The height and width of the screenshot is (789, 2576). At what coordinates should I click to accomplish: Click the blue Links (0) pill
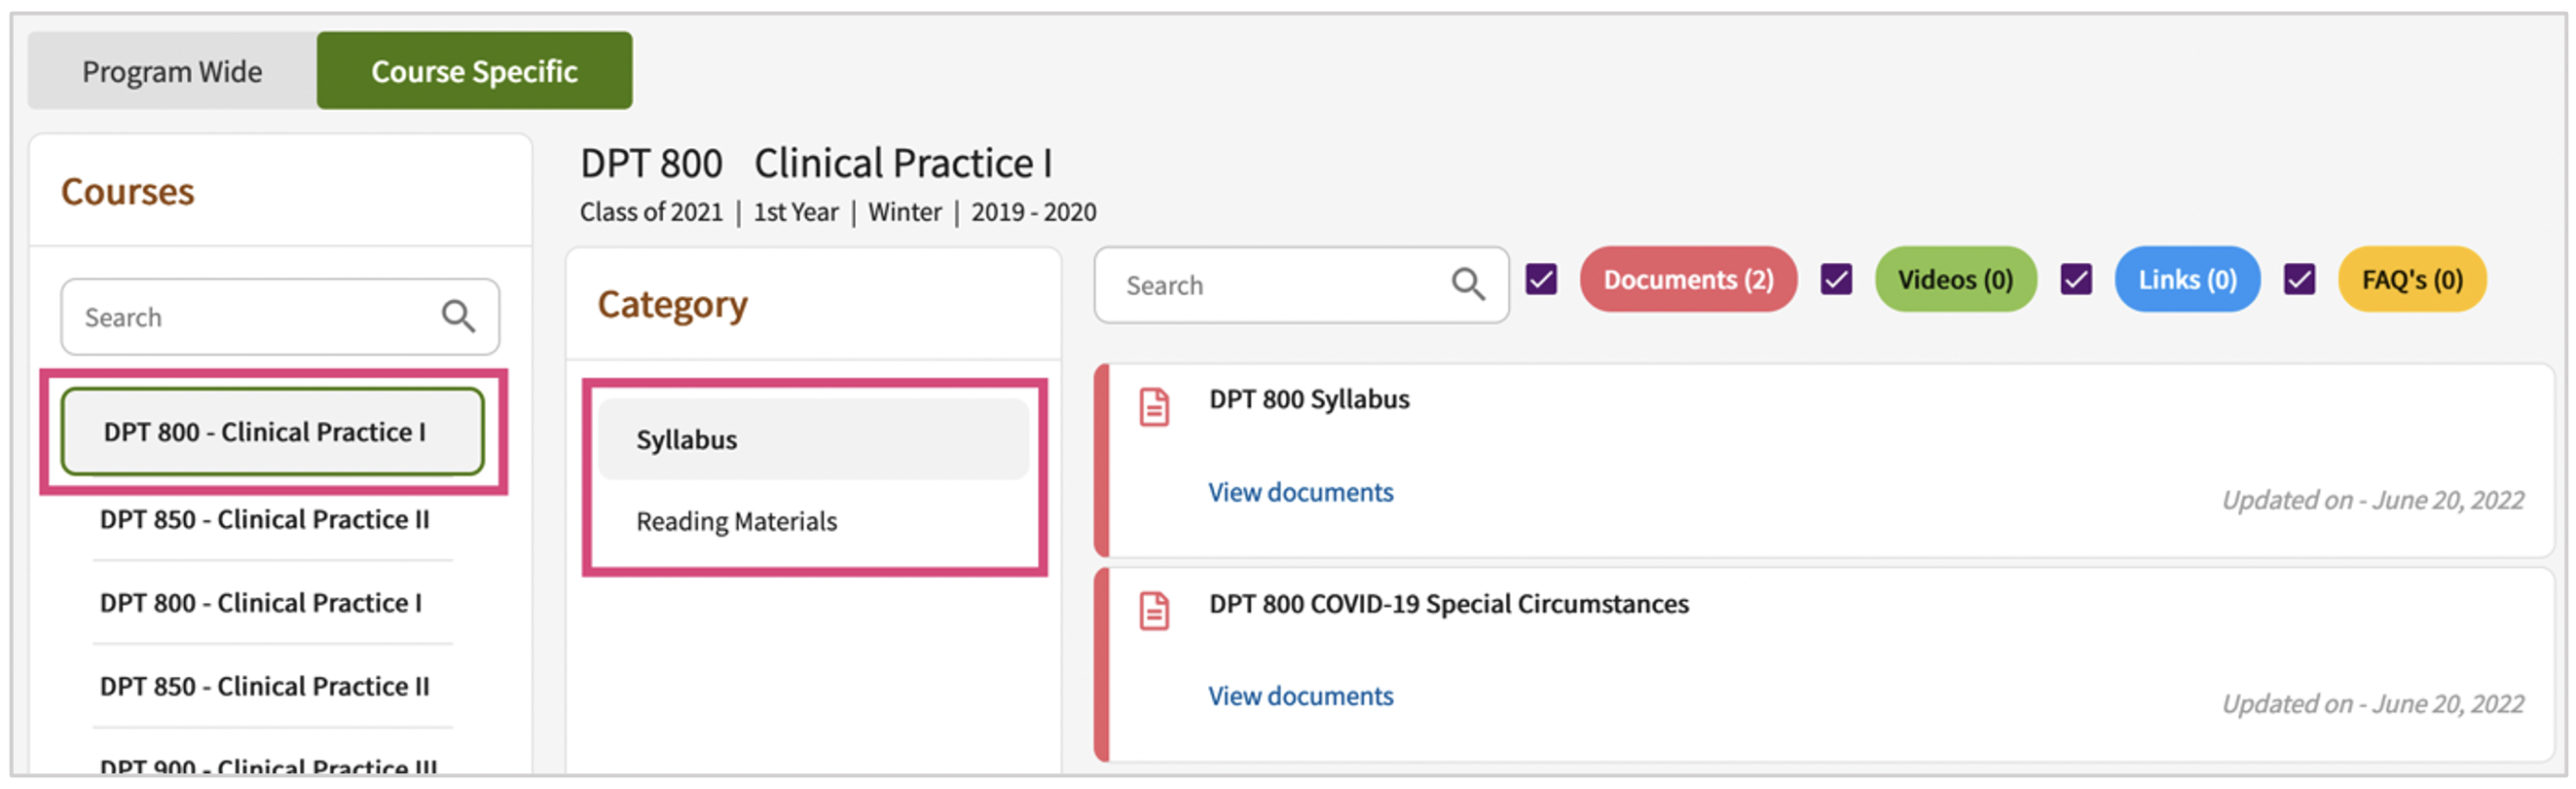point(2187,280)
